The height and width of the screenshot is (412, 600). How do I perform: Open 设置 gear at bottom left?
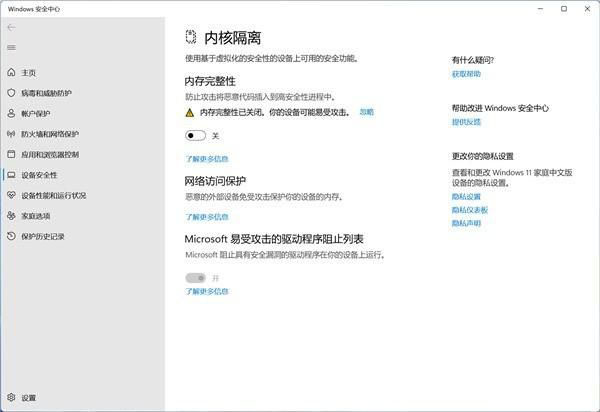point(28,397)
